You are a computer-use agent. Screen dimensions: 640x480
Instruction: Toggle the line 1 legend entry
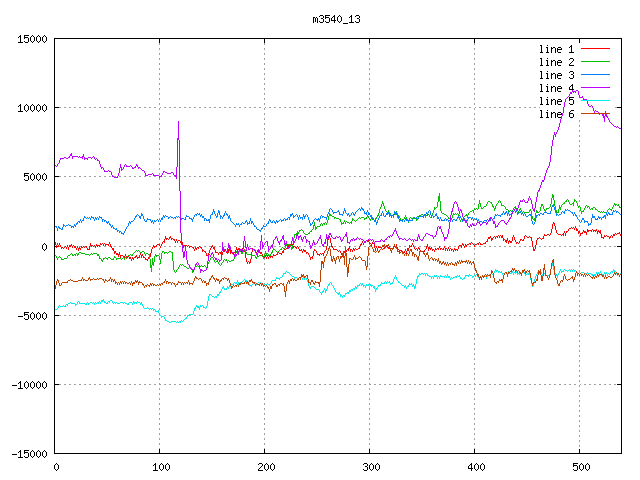pos(556,49)
